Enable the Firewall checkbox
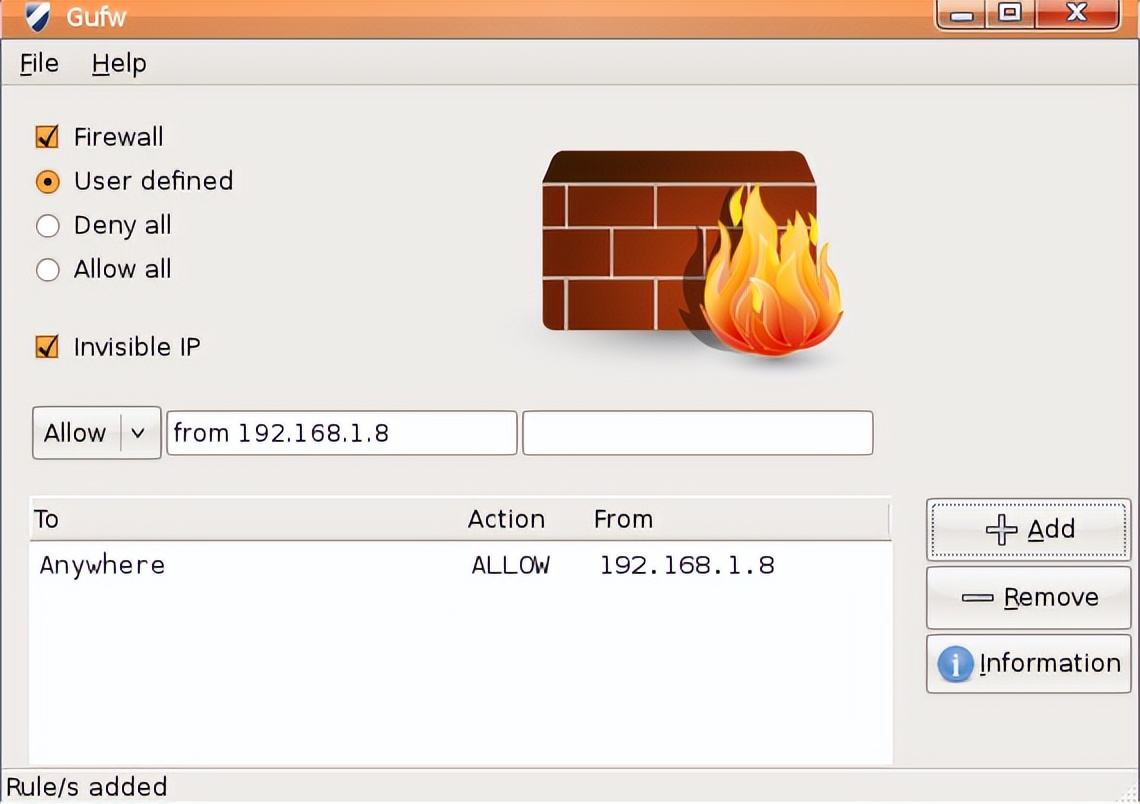Viewport: 1140px width, 804px height. (x=46, y=136)
